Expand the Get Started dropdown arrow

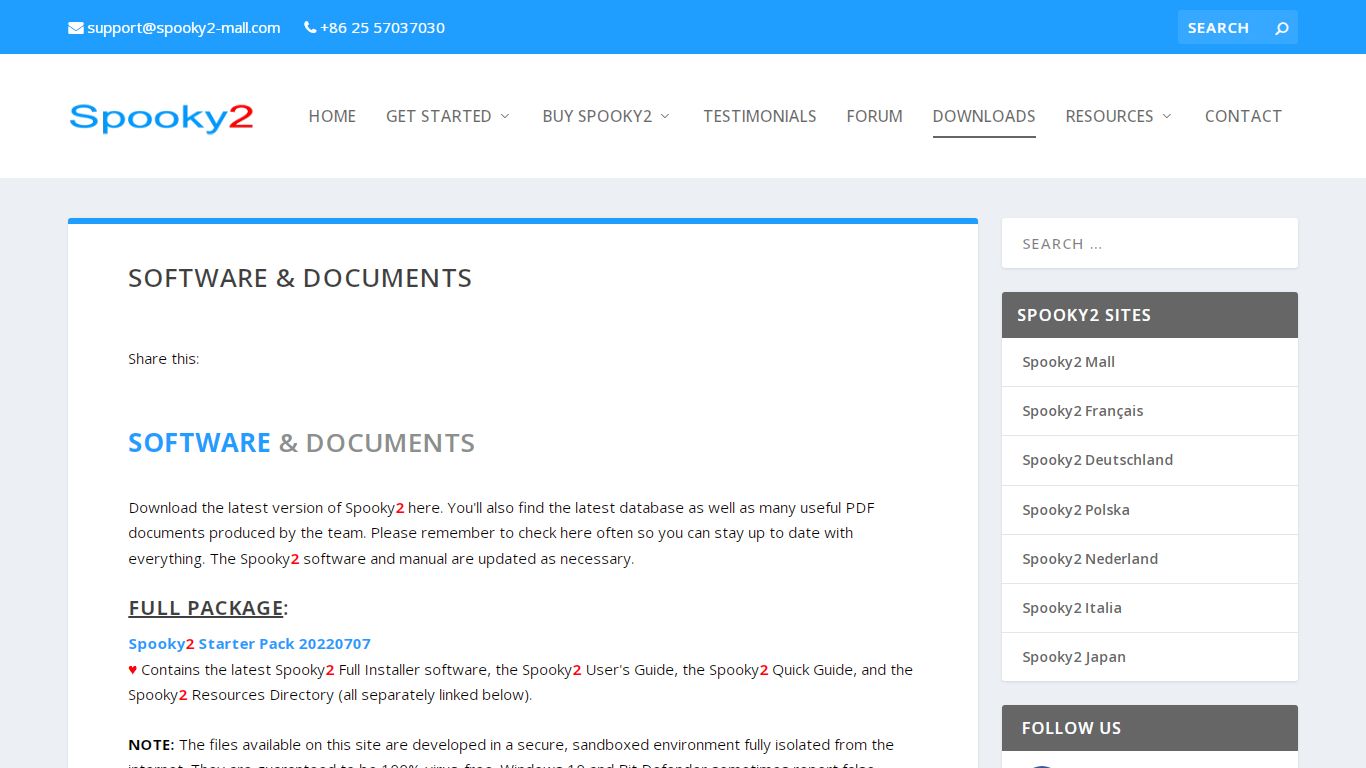505,116
